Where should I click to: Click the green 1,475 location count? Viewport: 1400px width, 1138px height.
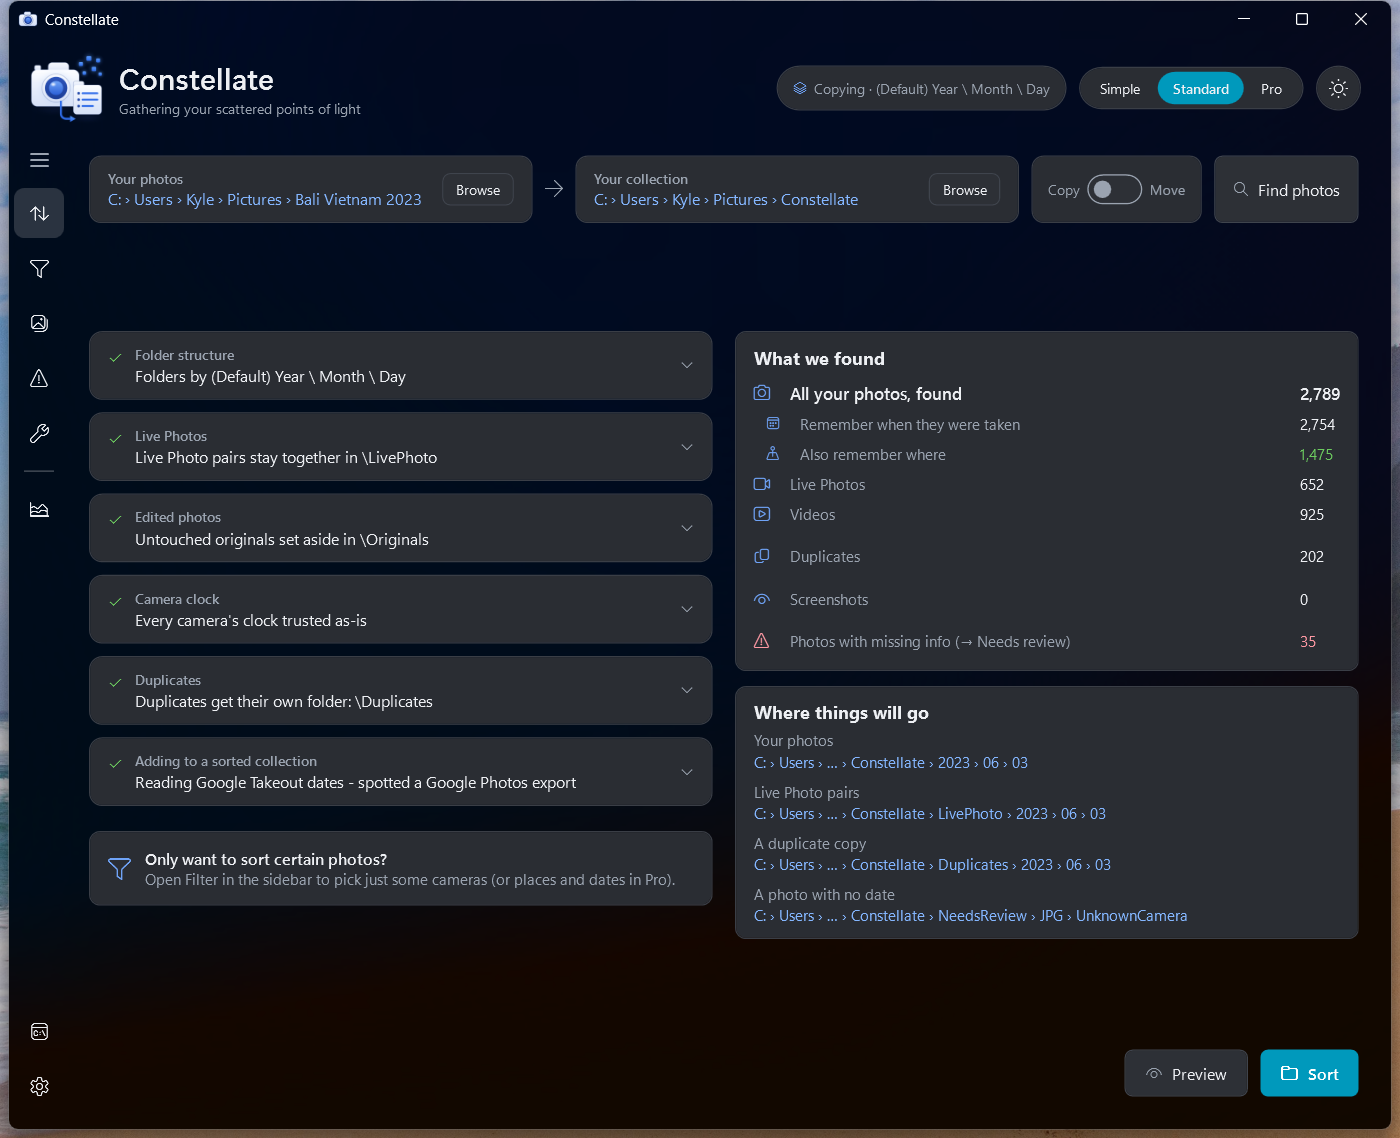click(x=1316, y=454)
